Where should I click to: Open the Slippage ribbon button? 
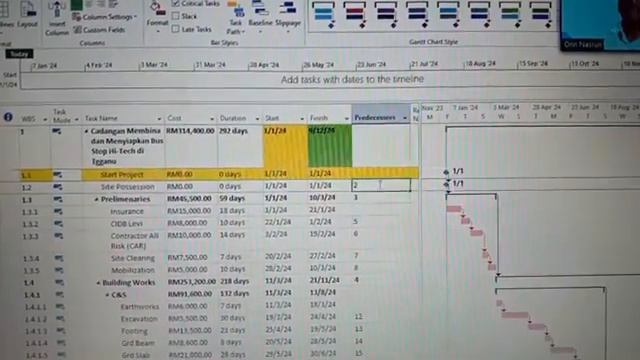click(288, 17)
